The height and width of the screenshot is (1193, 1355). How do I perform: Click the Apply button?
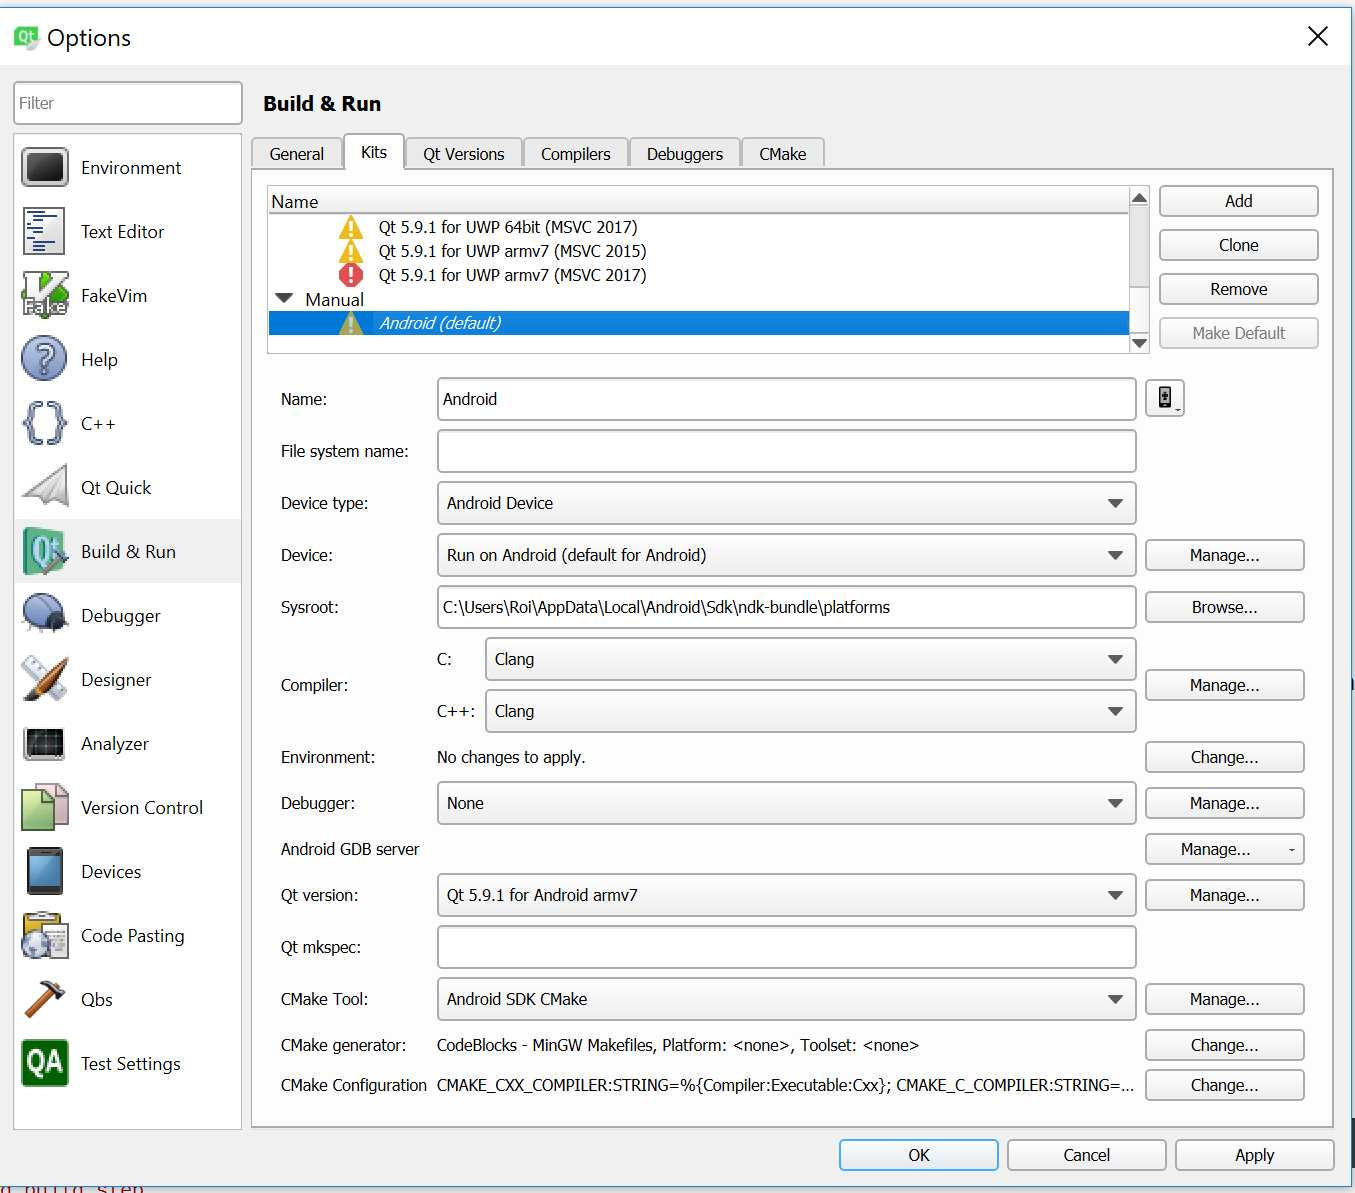pos(1254,1155)
